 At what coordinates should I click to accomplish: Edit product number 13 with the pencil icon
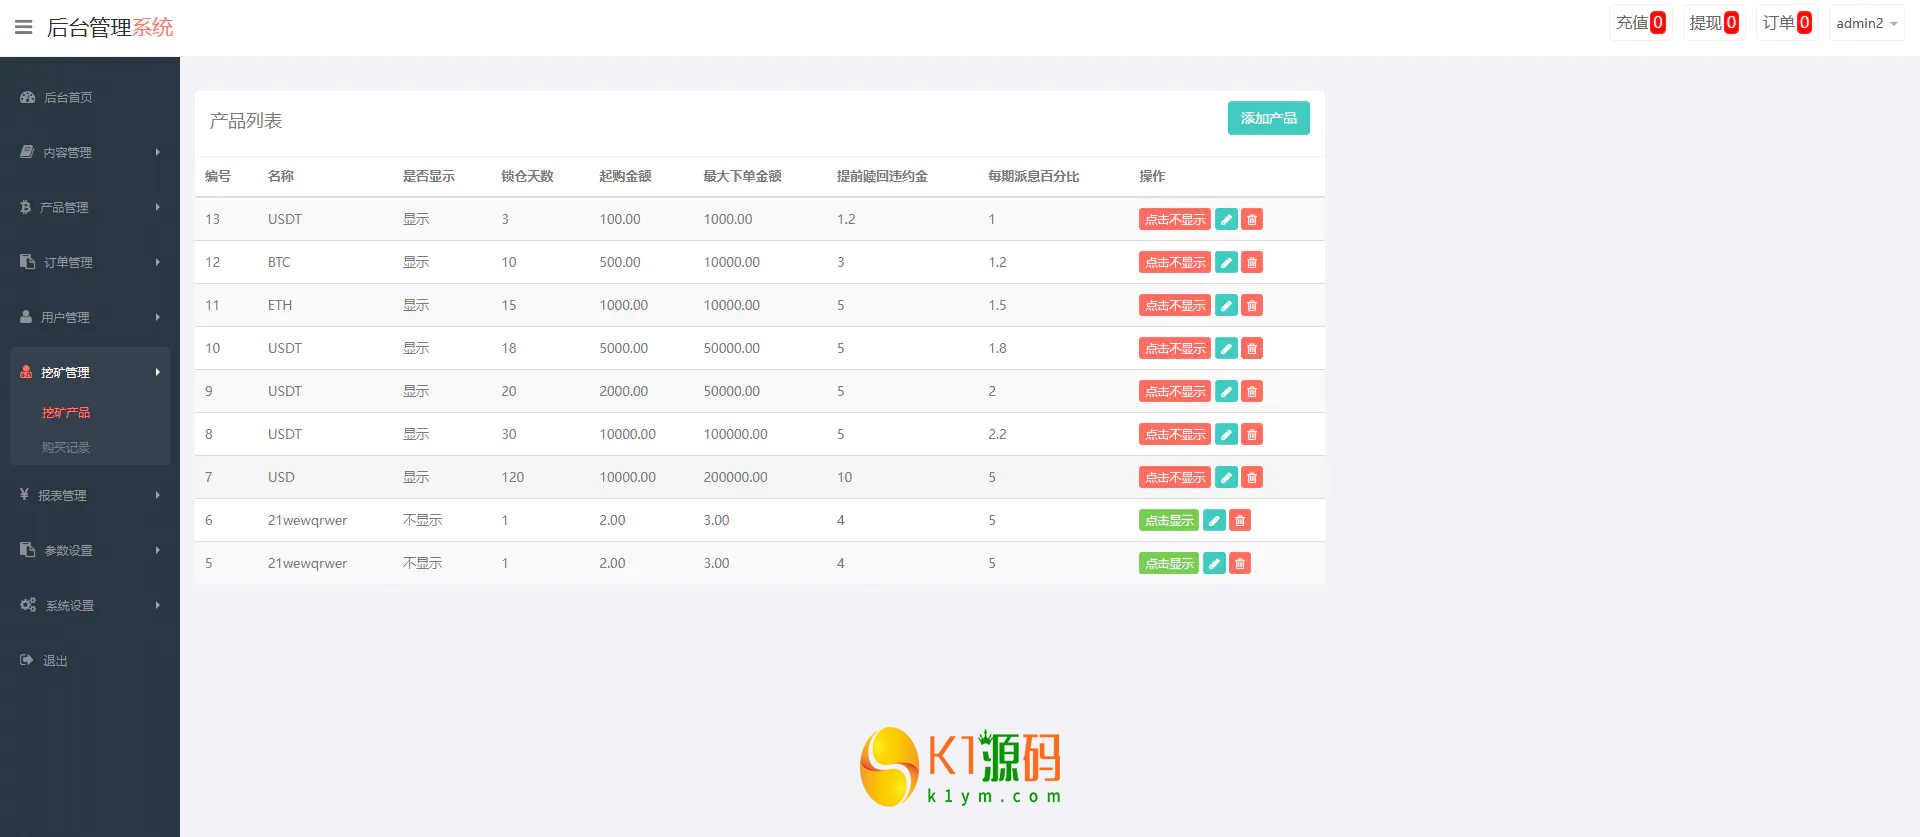coord(1226,219)
